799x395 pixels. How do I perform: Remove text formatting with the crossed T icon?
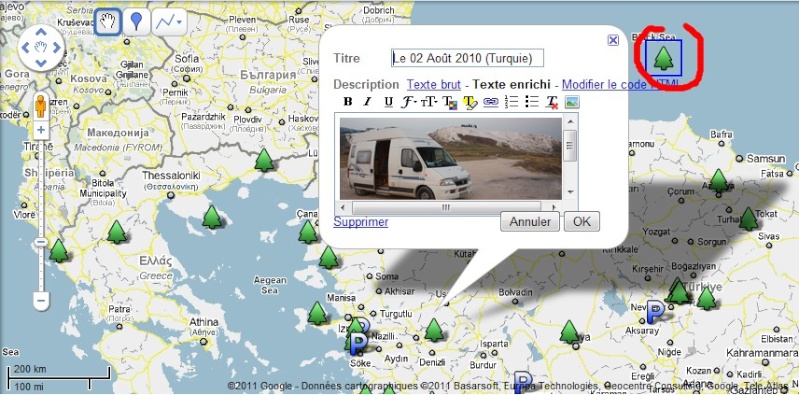(552, 102)
